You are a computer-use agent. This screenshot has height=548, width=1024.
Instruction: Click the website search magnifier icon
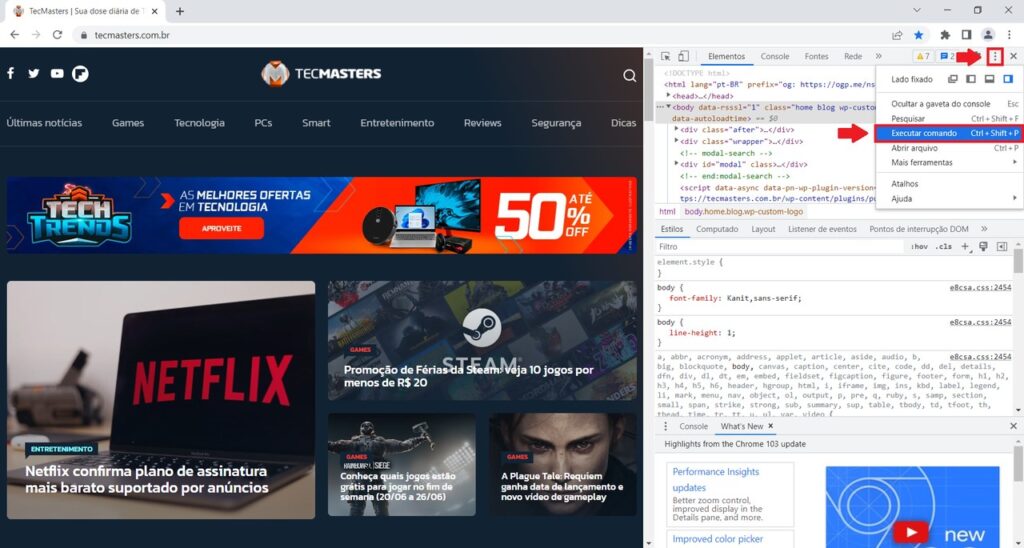tap(629, 75)
